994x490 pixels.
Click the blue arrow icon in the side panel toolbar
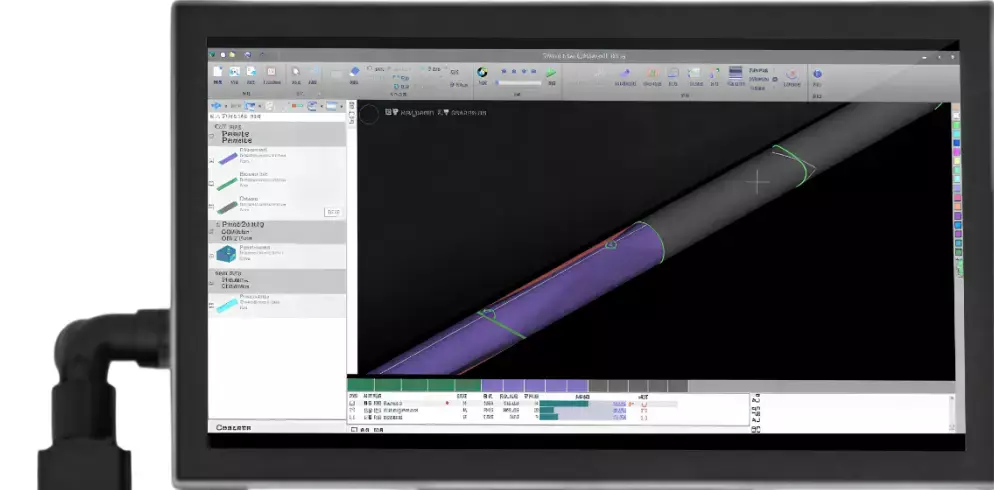(216, 106)
